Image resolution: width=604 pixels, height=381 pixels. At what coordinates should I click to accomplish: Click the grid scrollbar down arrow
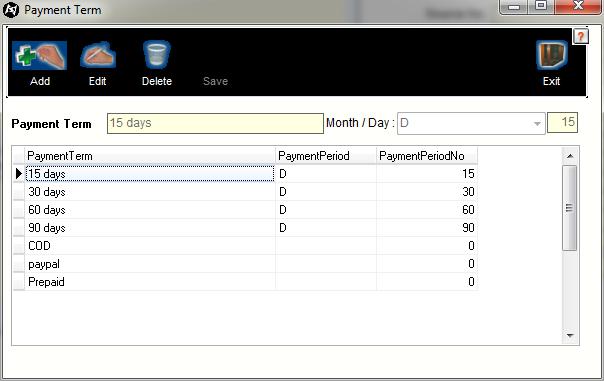pyautogui.click(x=570, y=336)
